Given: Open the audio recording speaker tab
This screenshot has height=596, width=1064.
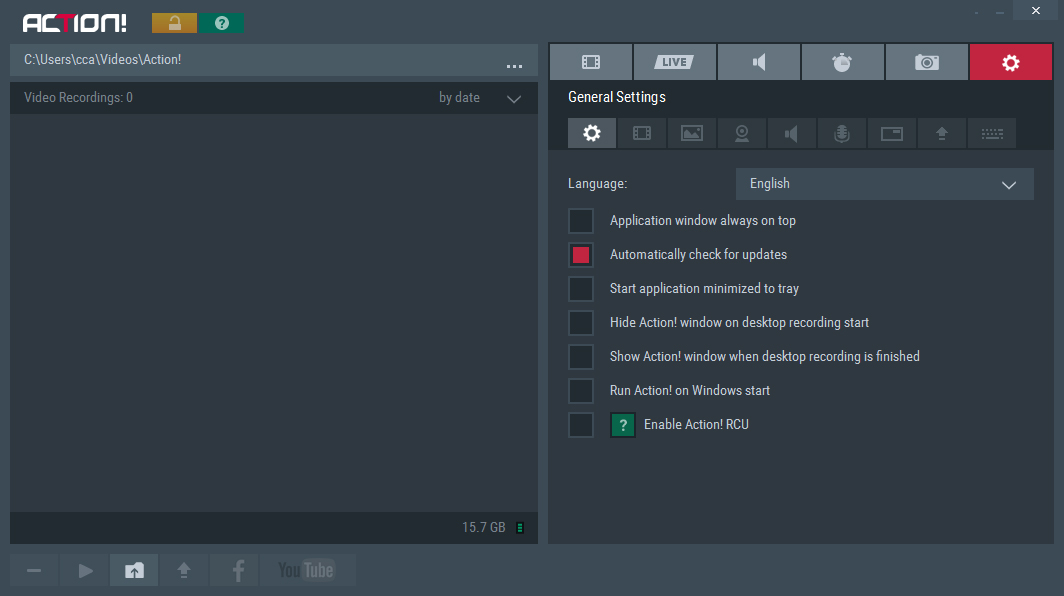Looking at the screenshot, I should pos(759,62).
